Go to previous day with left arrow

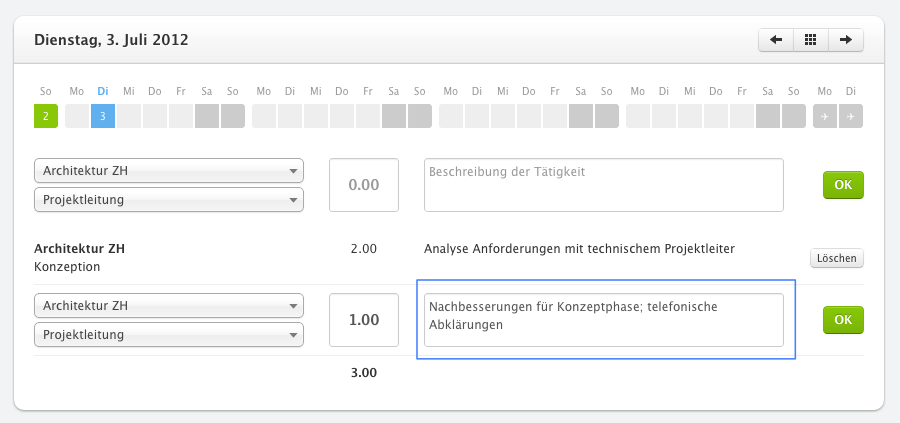[x=776, y=40]
